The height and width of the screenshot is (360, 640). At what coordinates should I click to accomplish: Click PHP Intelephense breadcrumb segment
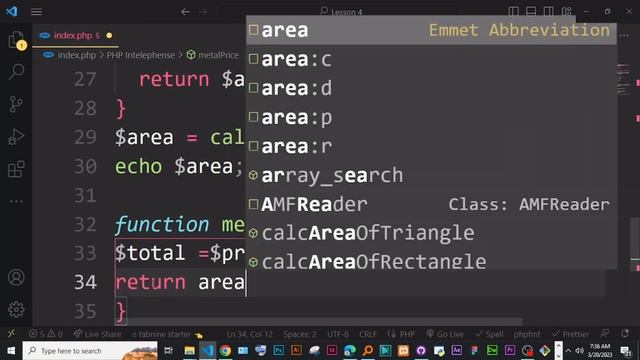(x=140, y=55)
